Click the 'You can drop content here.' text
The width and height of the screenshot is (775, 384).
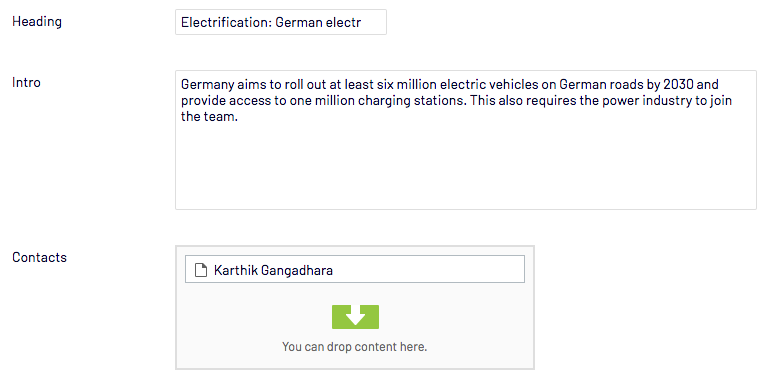(x=354, y=347)
